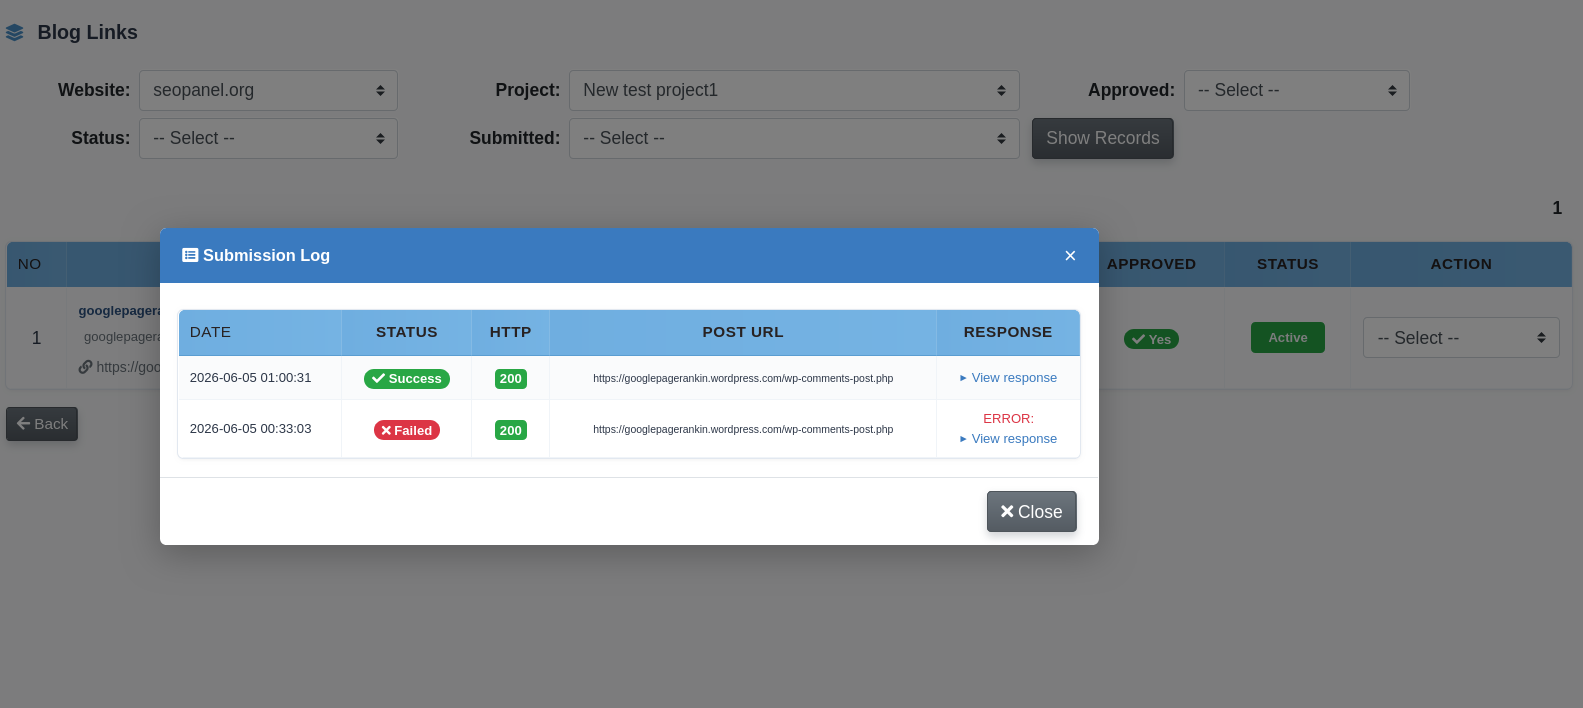Click the date 2026-06-05 00:33:03

(251, 429)
